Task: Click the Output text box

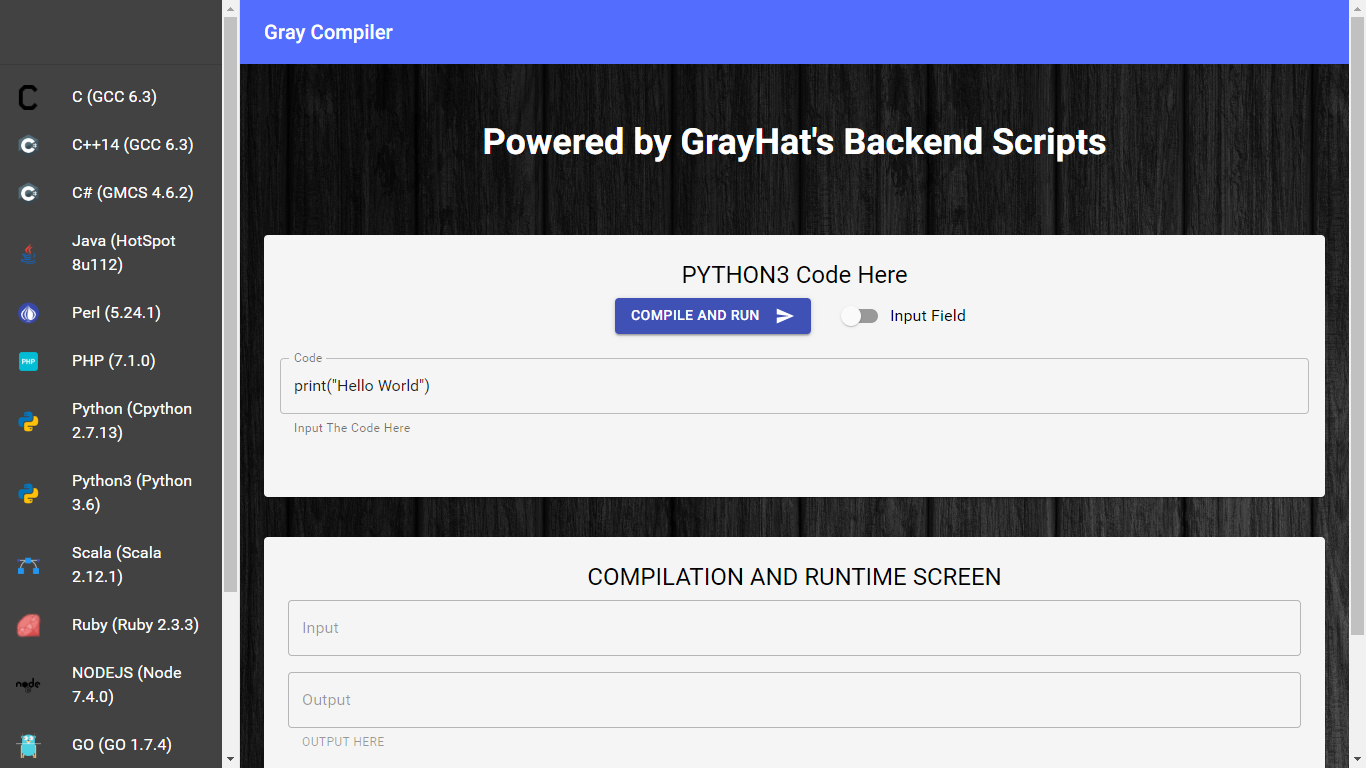Action: point(794,700)
